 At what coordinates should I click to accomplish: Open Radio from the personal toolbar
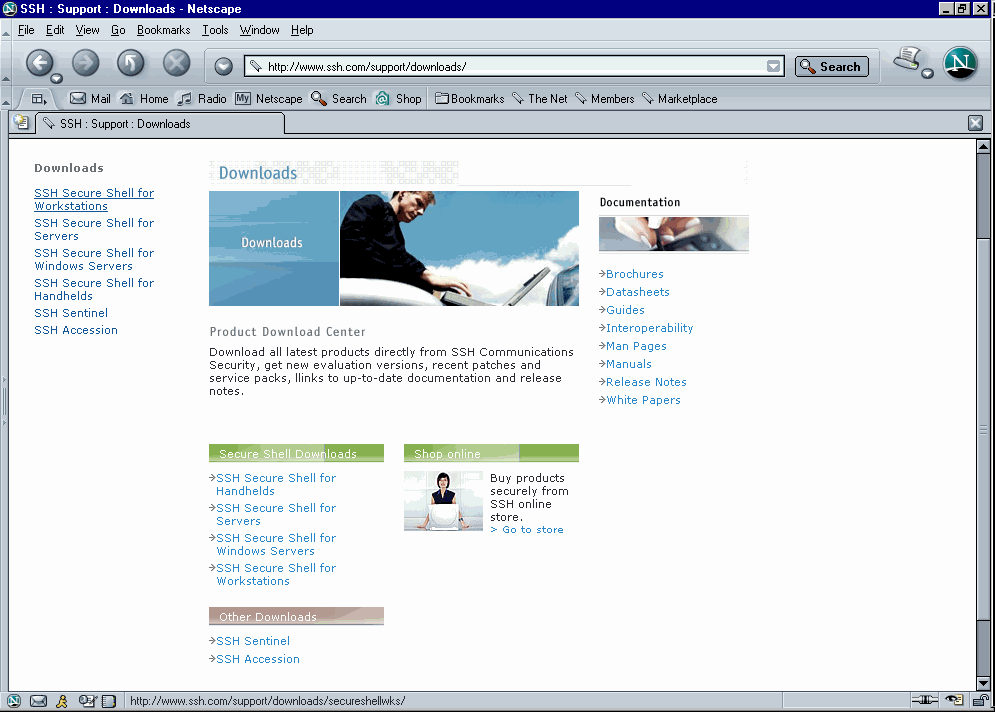point(202,99)
